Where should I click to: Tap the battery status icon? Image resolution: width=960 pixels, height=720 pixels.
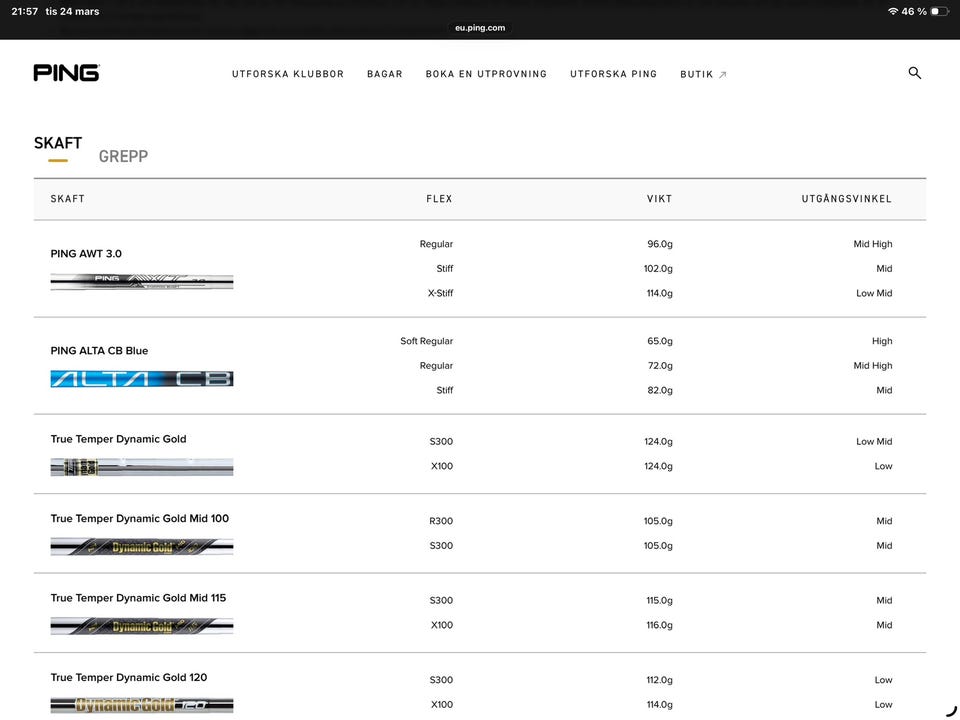coord(939,11)
